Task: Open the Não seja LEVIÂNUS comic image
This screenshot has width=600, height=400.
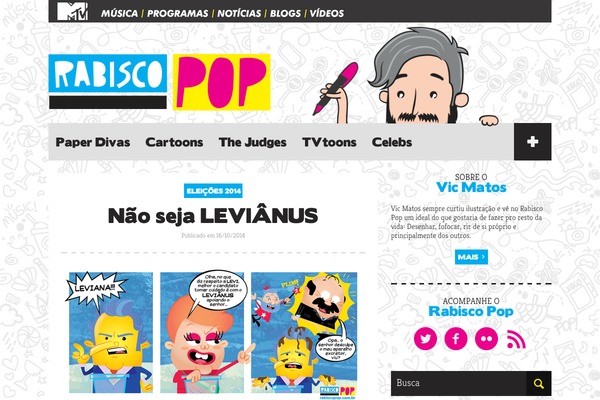Action: click(x=213, y=333)
